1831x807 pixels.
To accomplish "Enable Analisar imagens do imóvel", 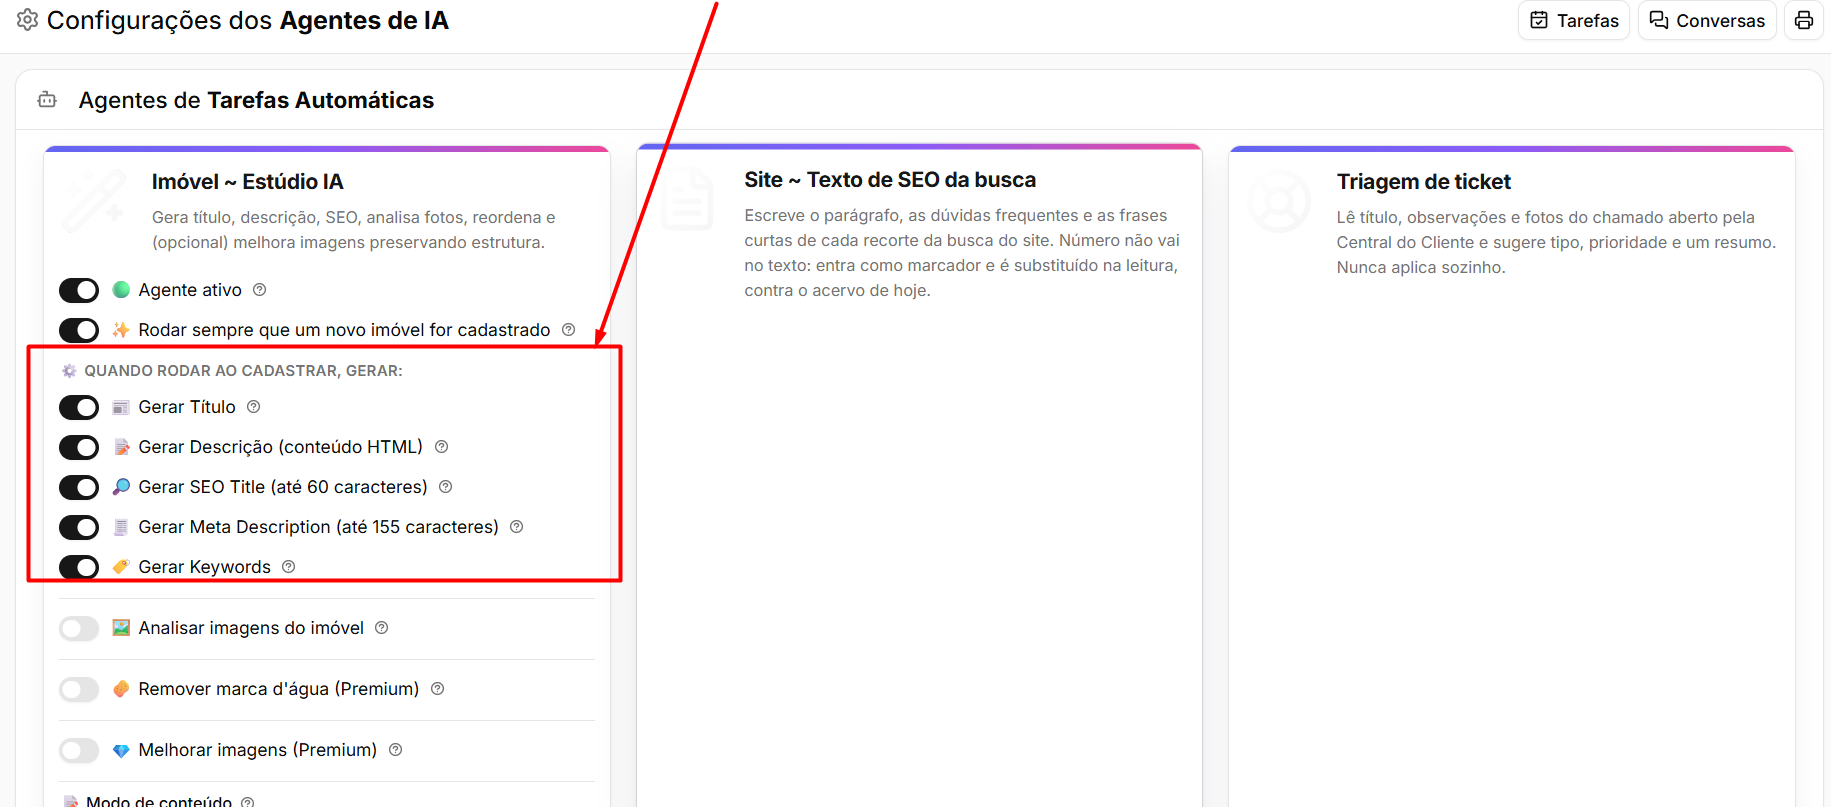I will click(x=79, y=628).
